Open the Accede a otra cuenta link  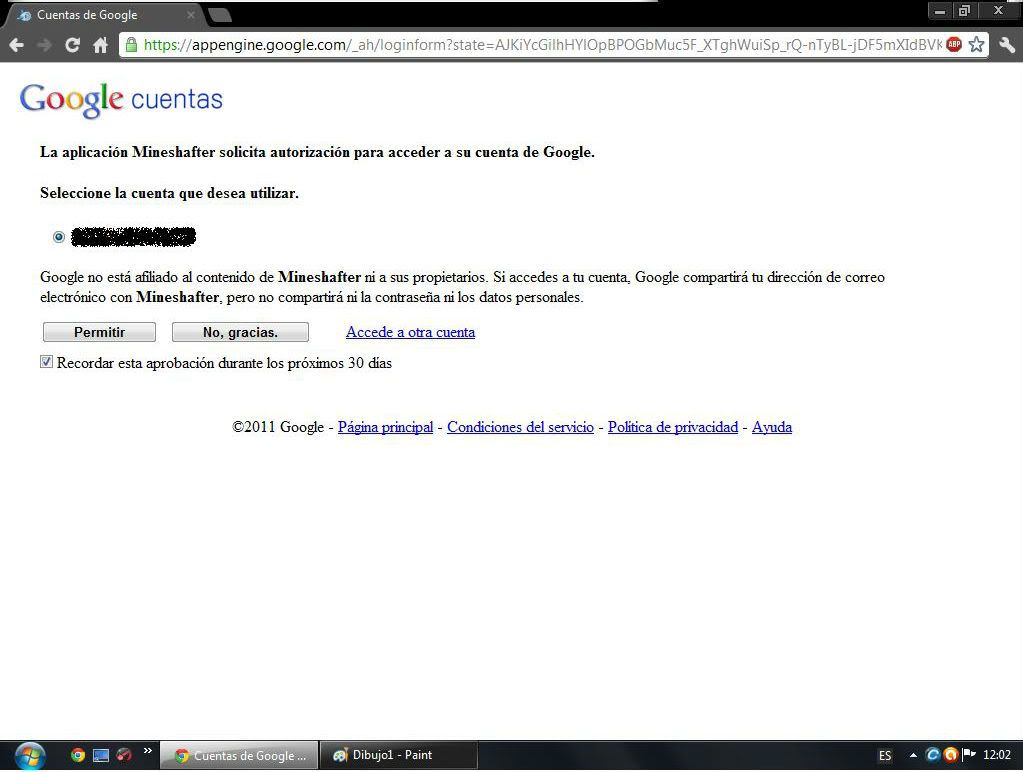coord(410,332)
